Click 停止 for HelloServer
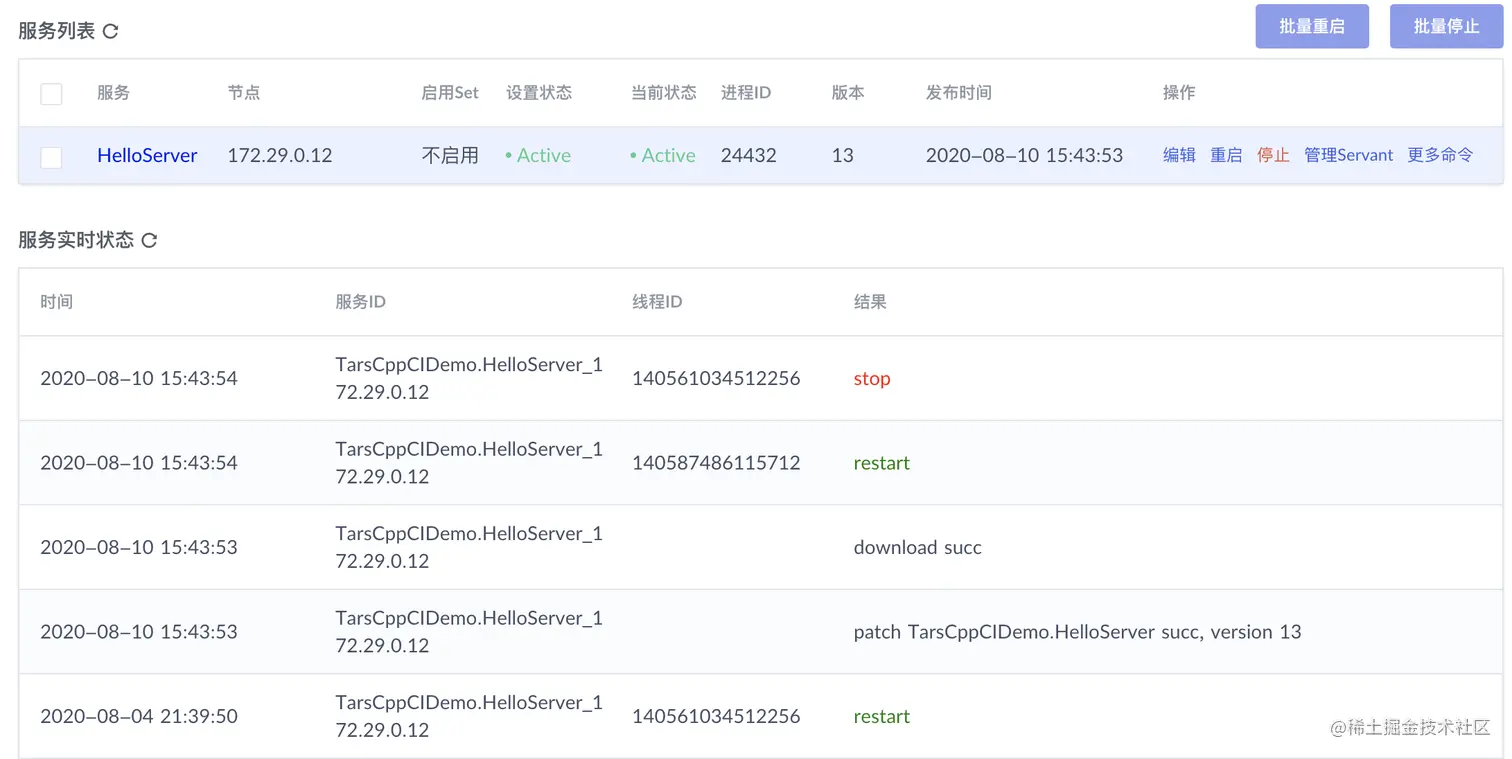 [x=1273, y=155]
